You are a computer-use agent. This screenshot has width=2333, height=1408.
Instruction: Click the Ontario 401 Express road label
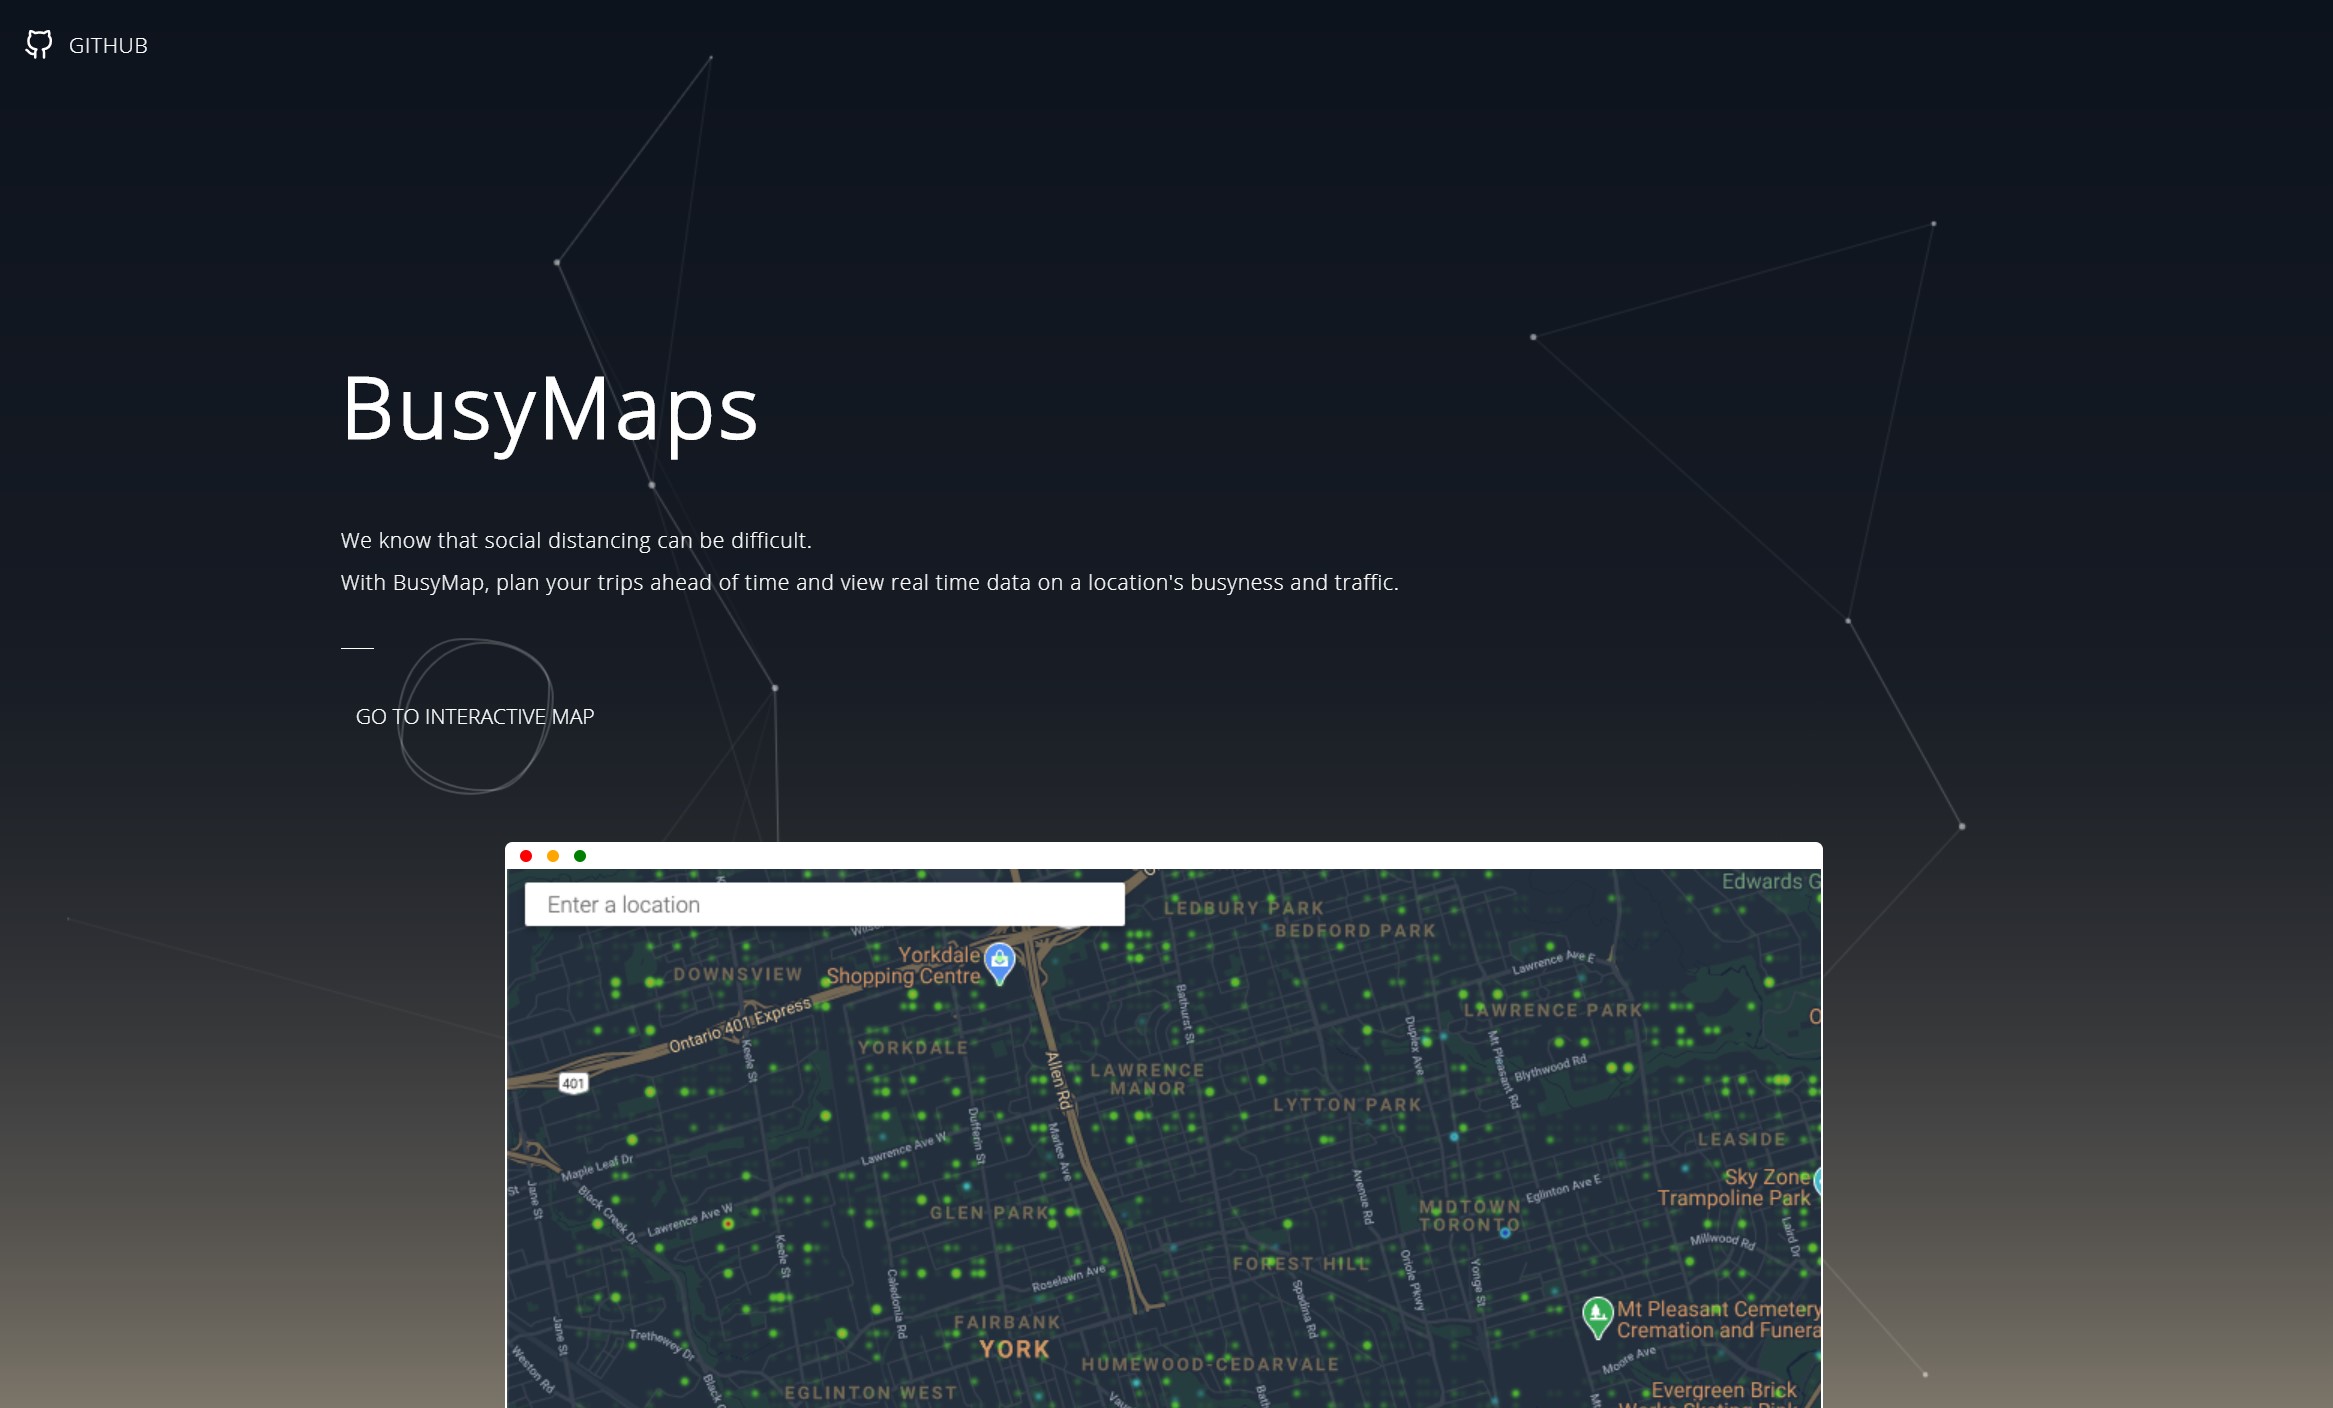(740, 1025)
